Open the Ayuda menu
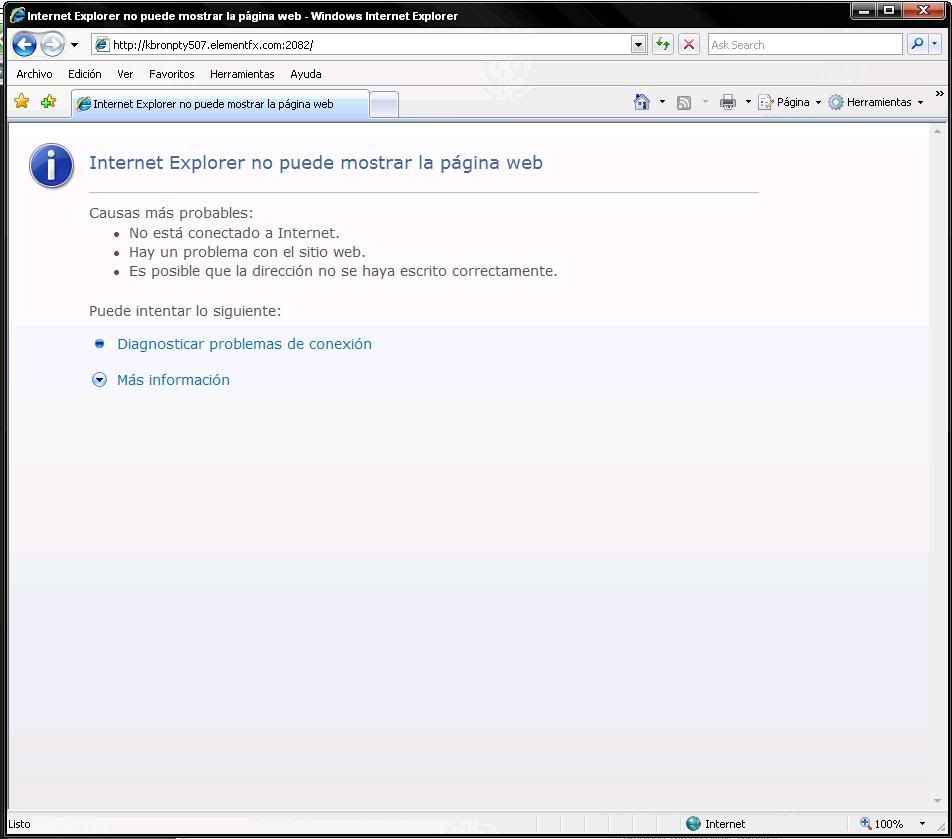Image resolution: width=952 pixels, height=839 pixels. click(x=305, y=74)
